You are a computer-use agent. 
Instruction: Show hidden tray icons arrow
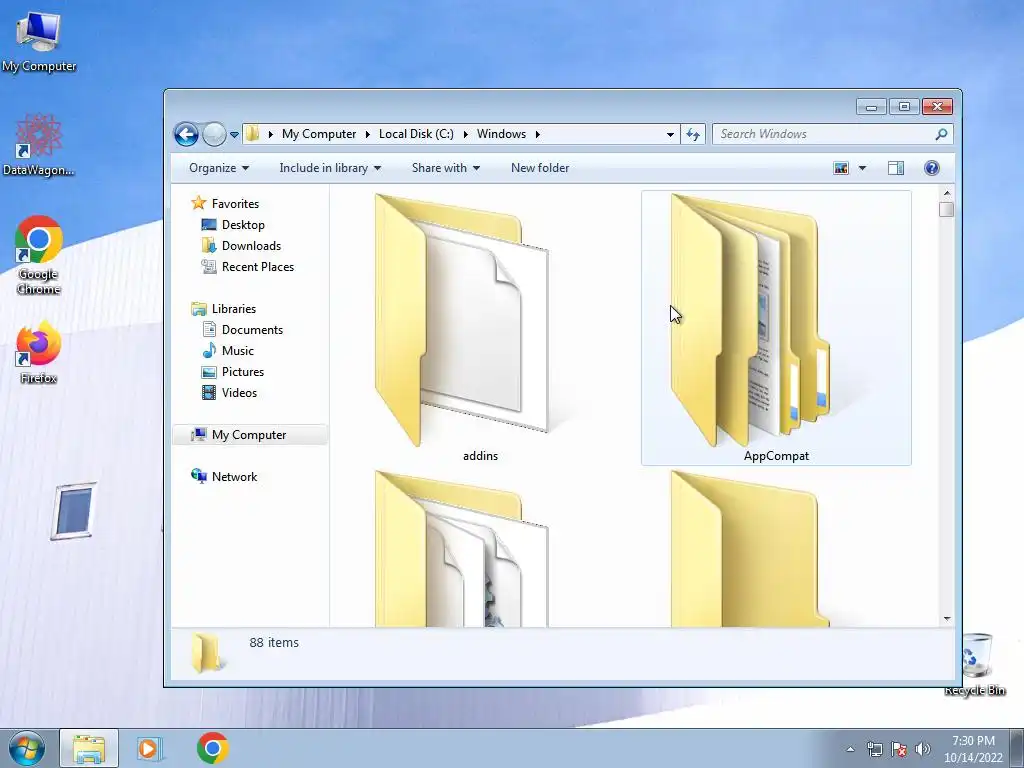pos(850,749)
